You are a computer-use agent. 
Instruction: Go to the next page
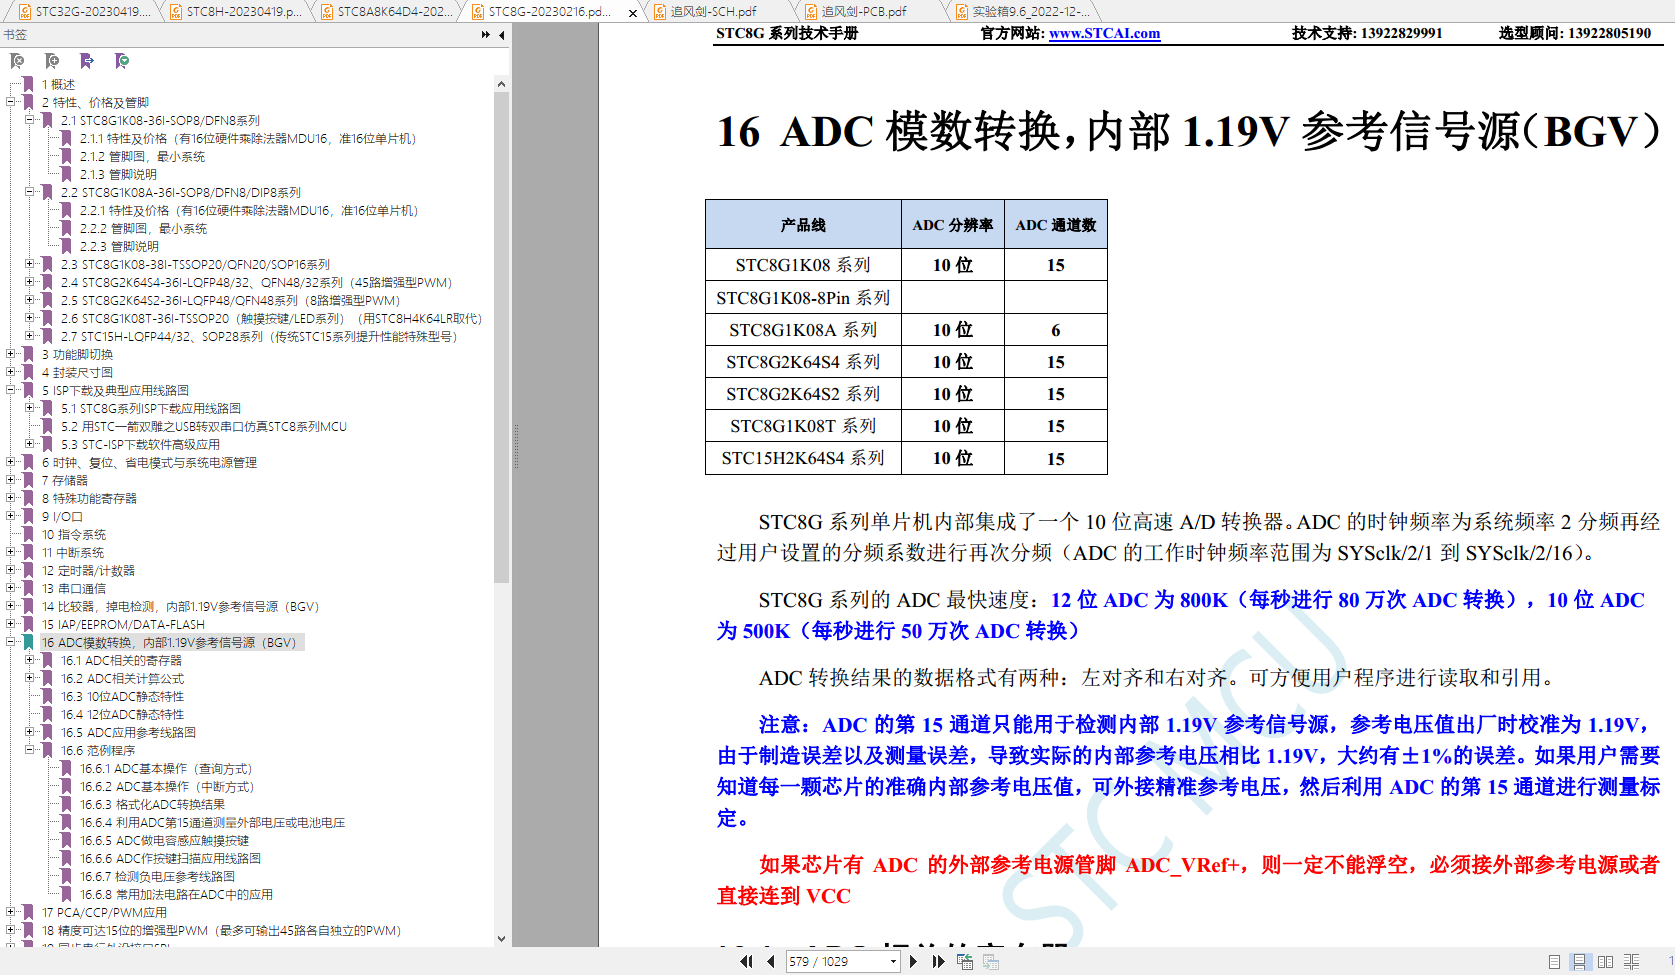click(x=913, y=961)
